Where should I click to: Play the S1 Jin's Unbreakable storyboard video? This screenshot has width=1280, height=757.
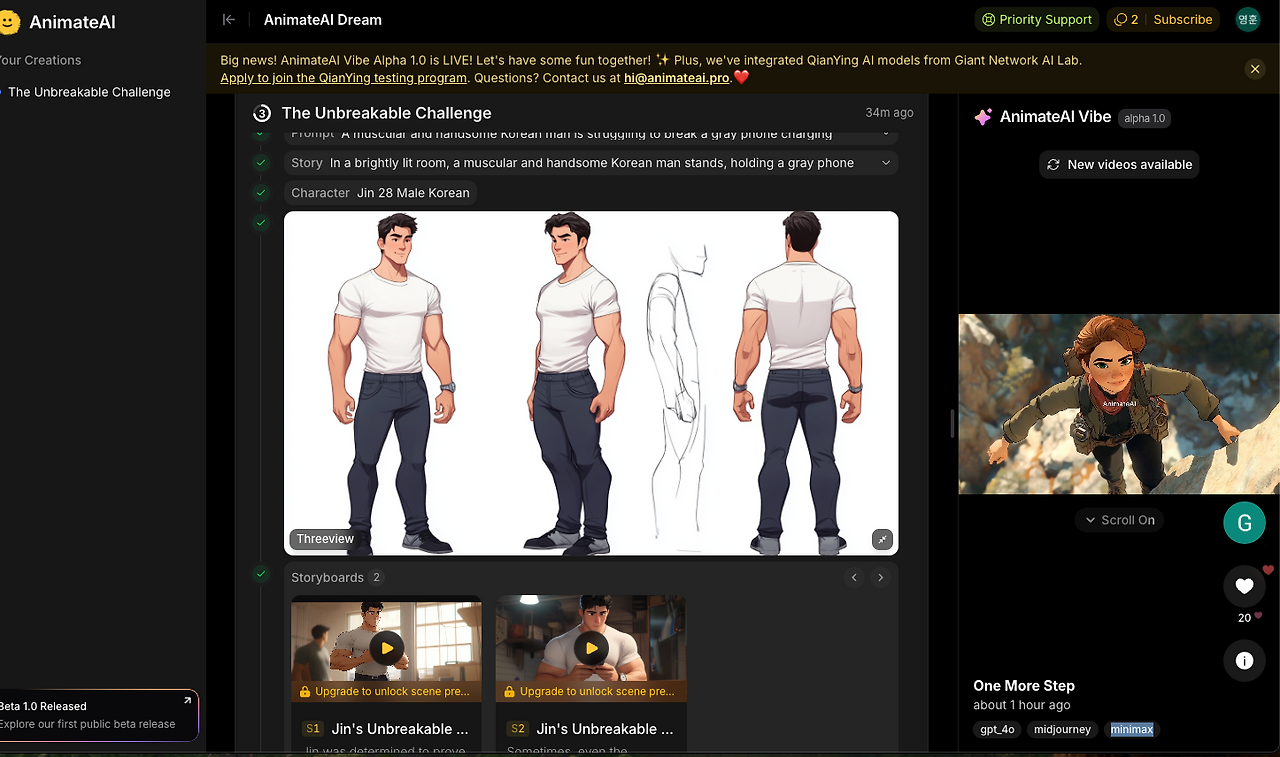386,647
